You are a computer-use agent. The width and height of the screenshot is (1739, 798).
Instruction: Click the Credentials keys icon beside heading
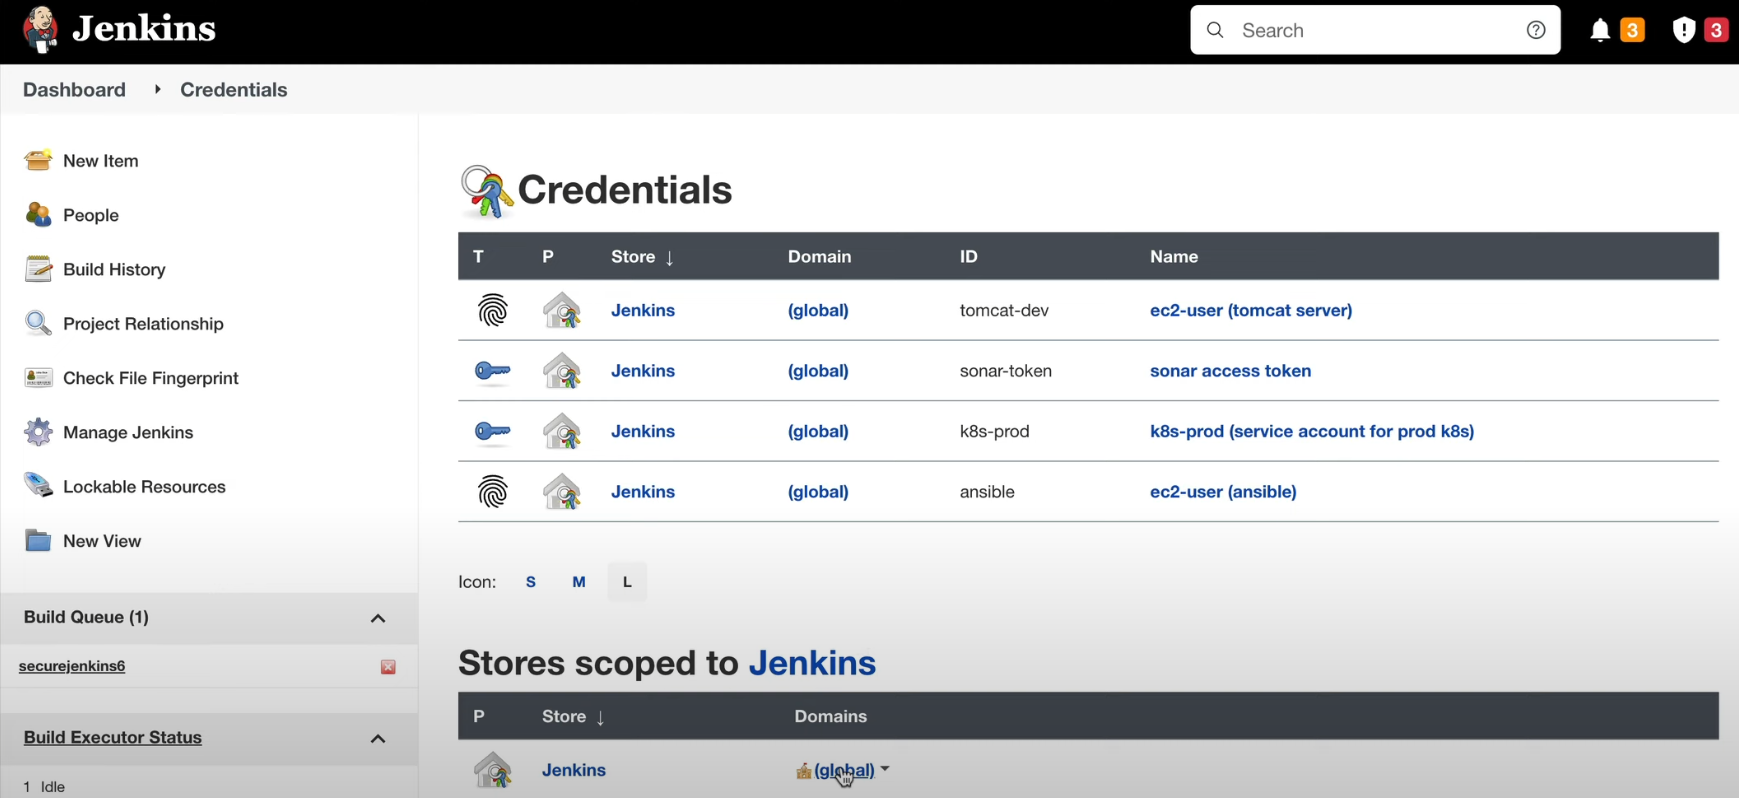[487, 191]
